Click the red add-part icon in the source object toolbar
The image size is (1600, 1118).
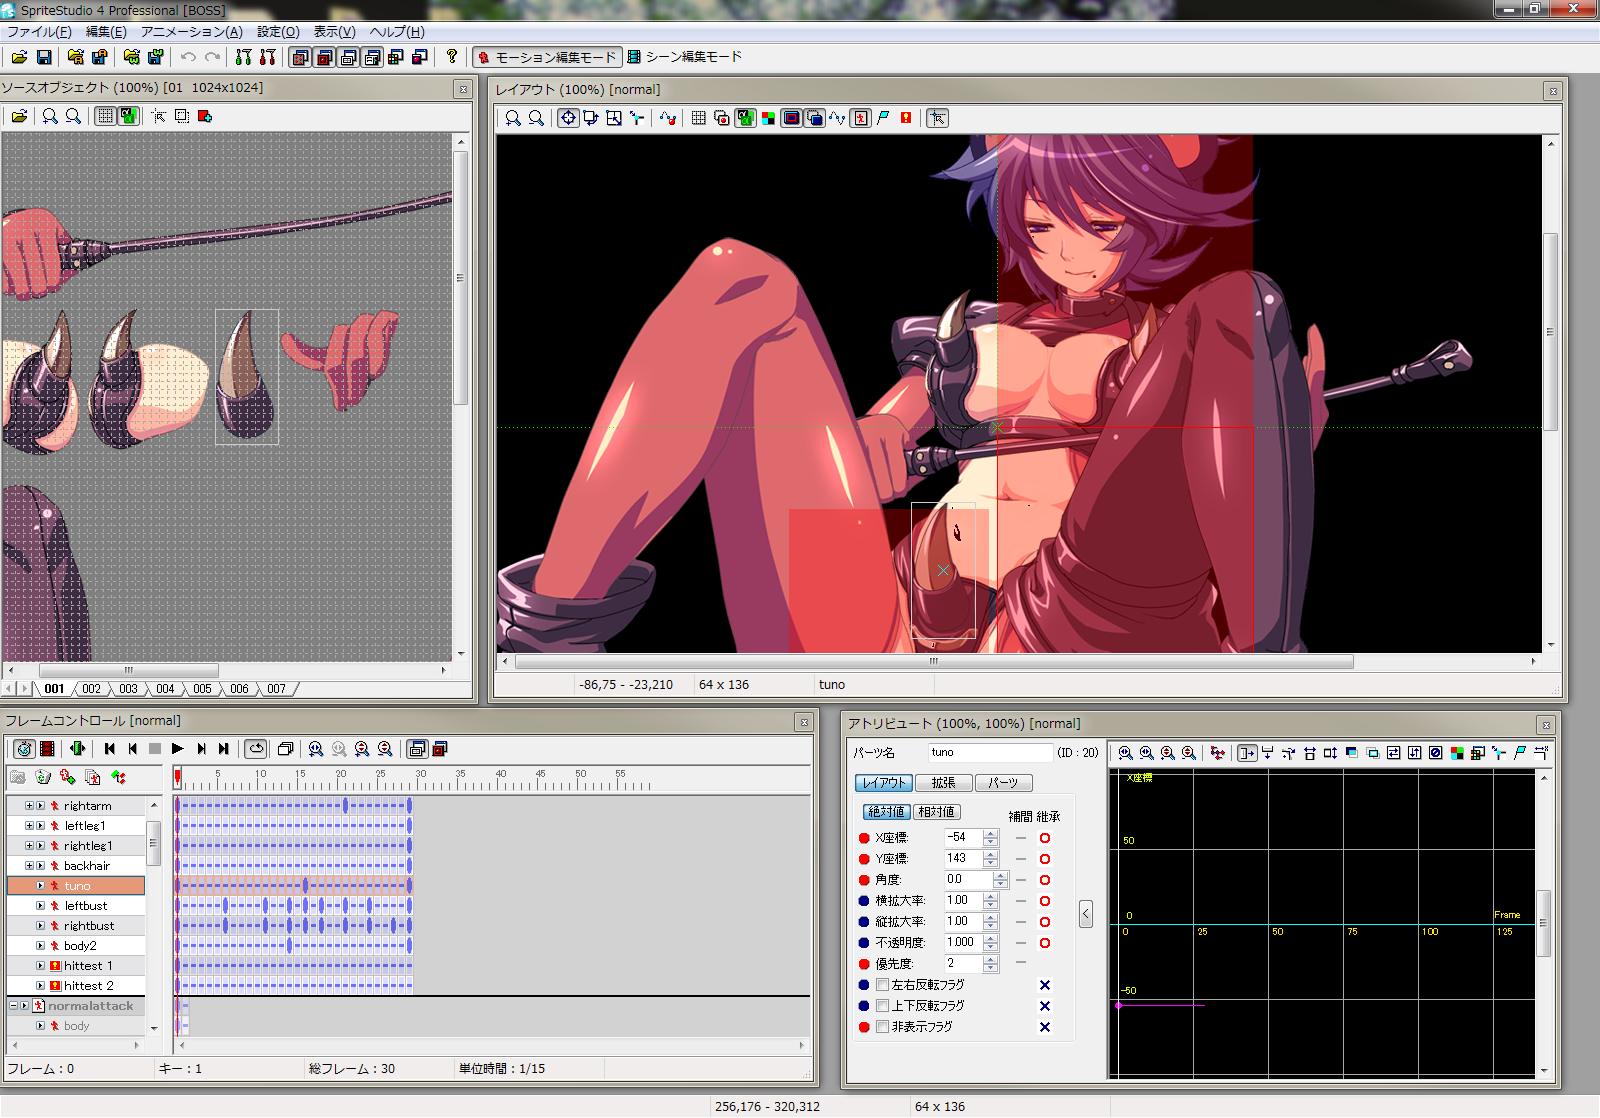click(205, 116)
